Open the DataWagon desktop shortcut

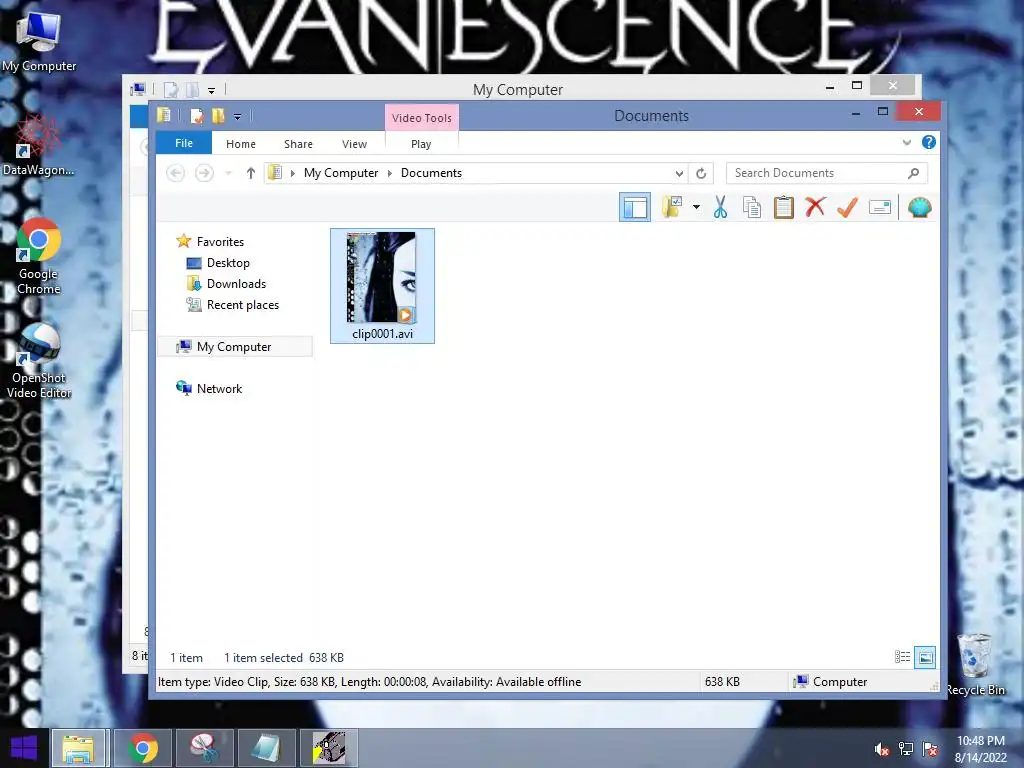(38, 145)
